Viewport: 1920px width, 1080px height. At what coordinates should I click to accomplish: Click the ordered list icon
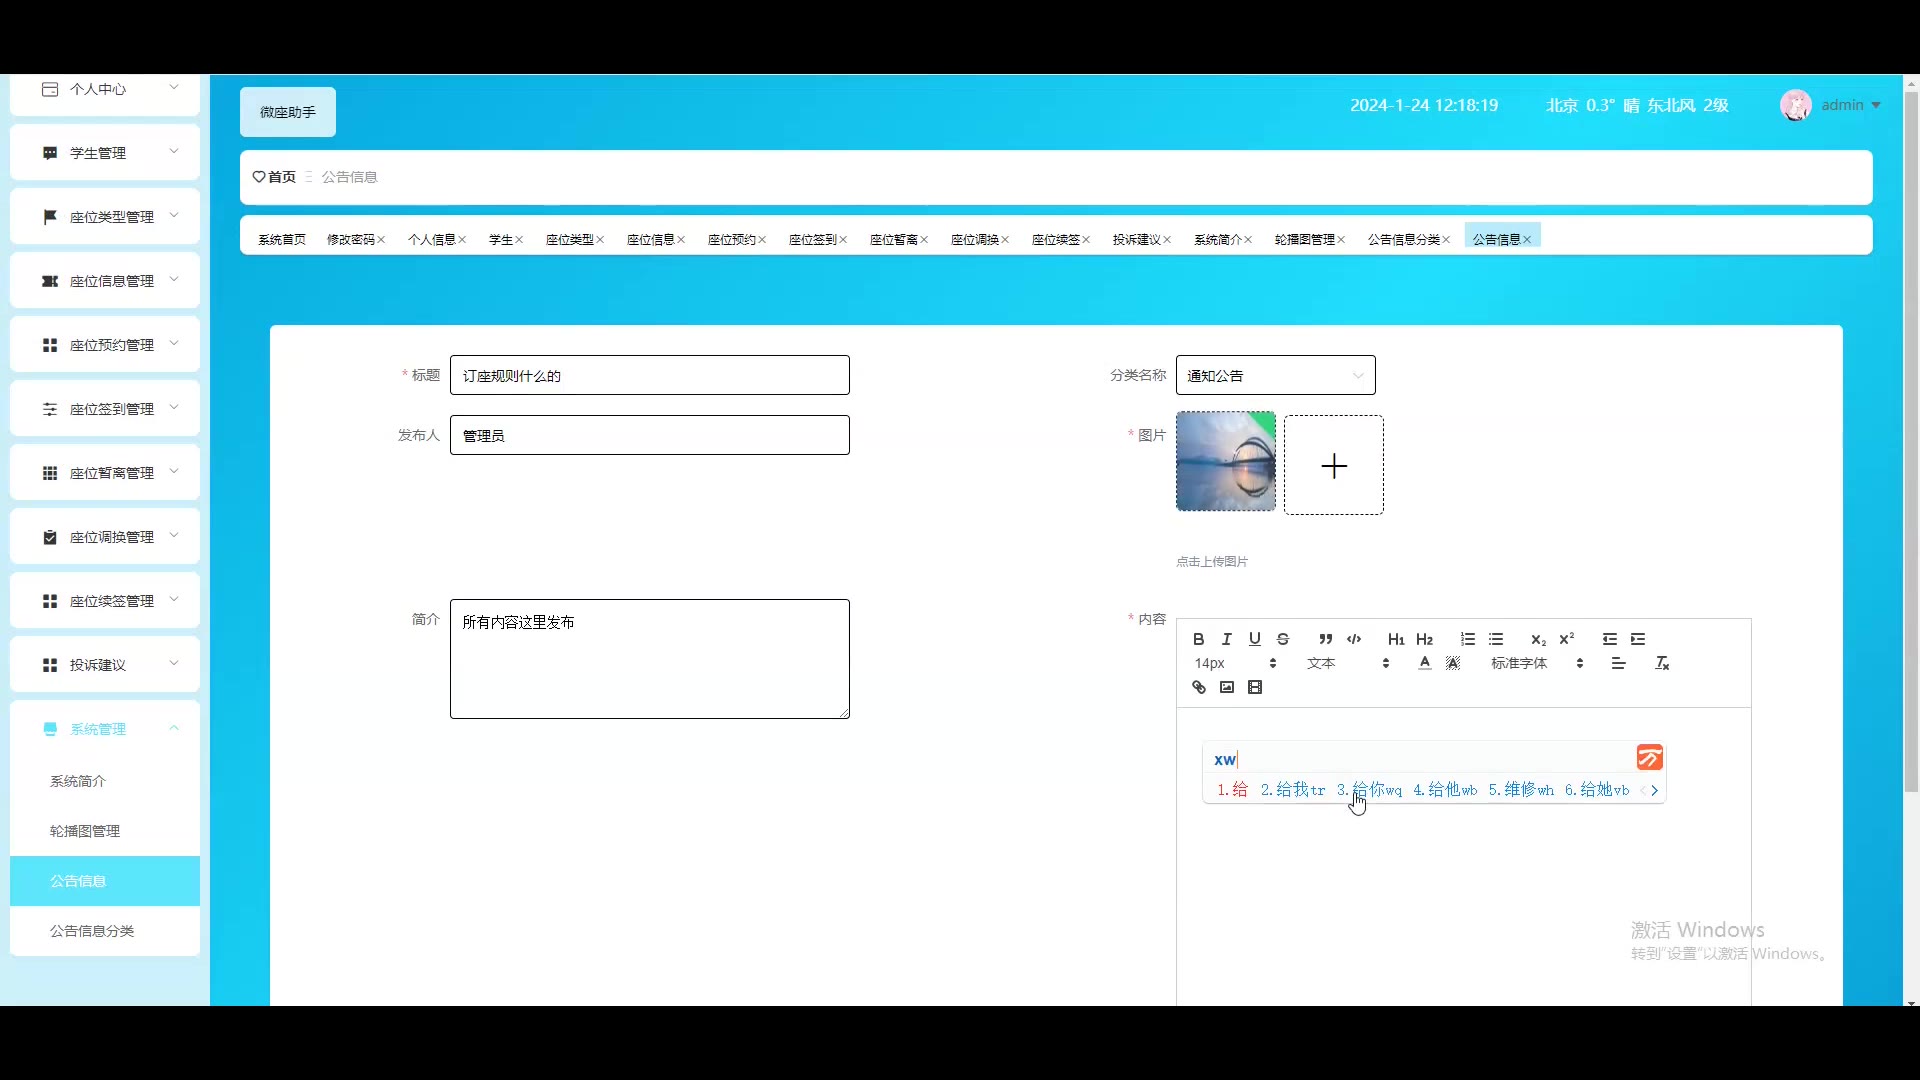pyautogui.click(x=1467, y=639)
